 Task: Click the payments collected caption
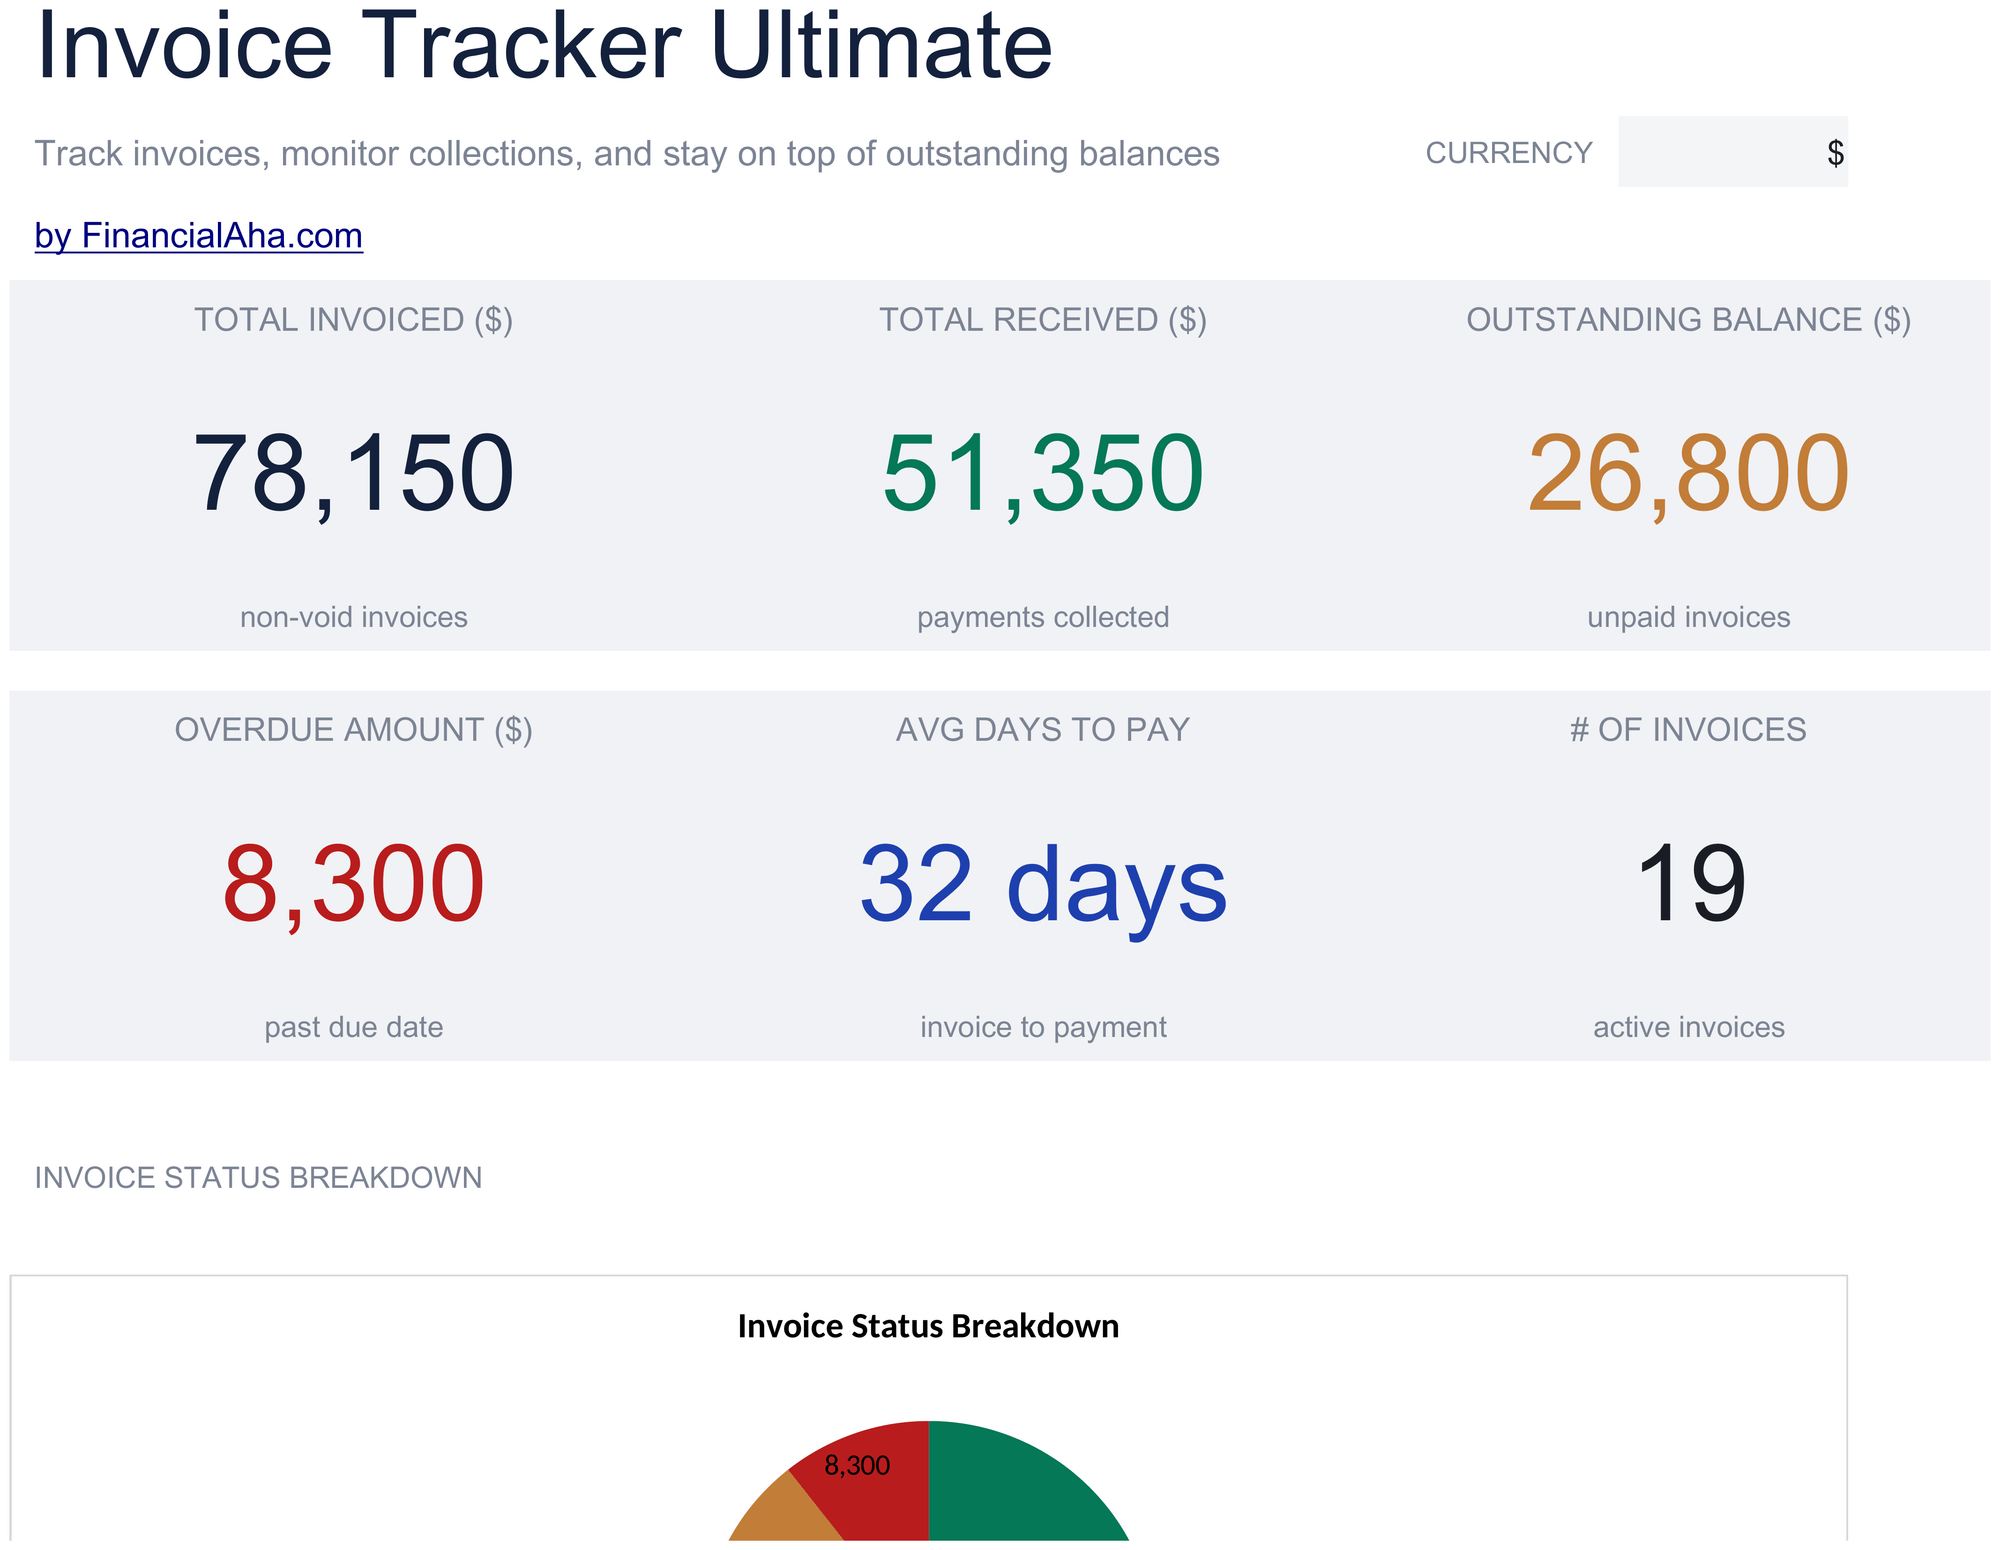click(1043, 617)
